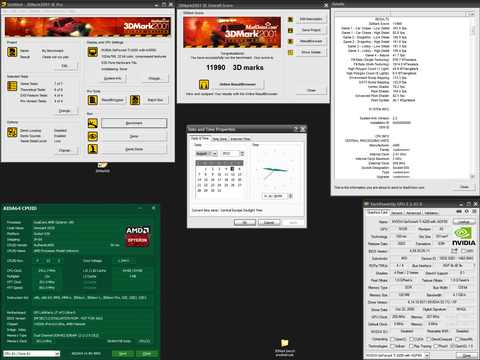Open the 3DMark desktop shortcut icon
The width and height of the screenshot is (480, 360).
click(102, 167)
